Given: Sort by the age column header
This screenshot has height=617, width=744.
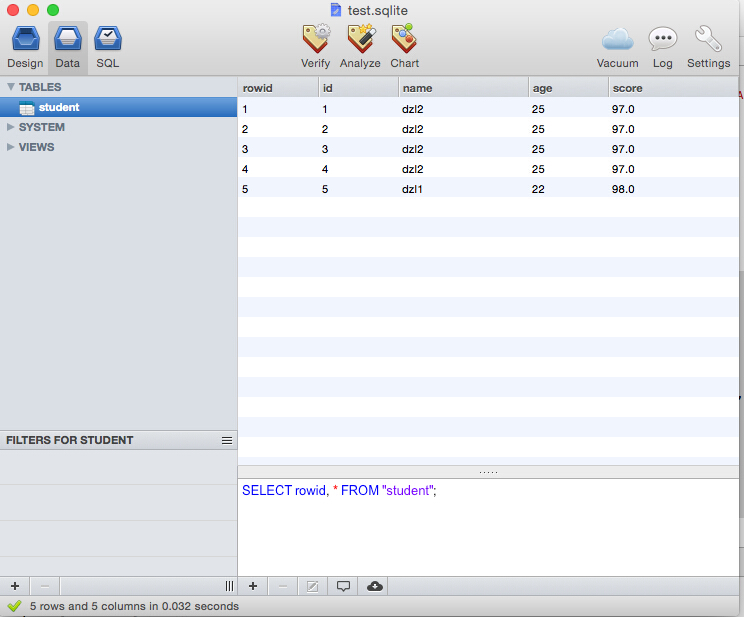Looking at the screenshot, I should (568, 88).
